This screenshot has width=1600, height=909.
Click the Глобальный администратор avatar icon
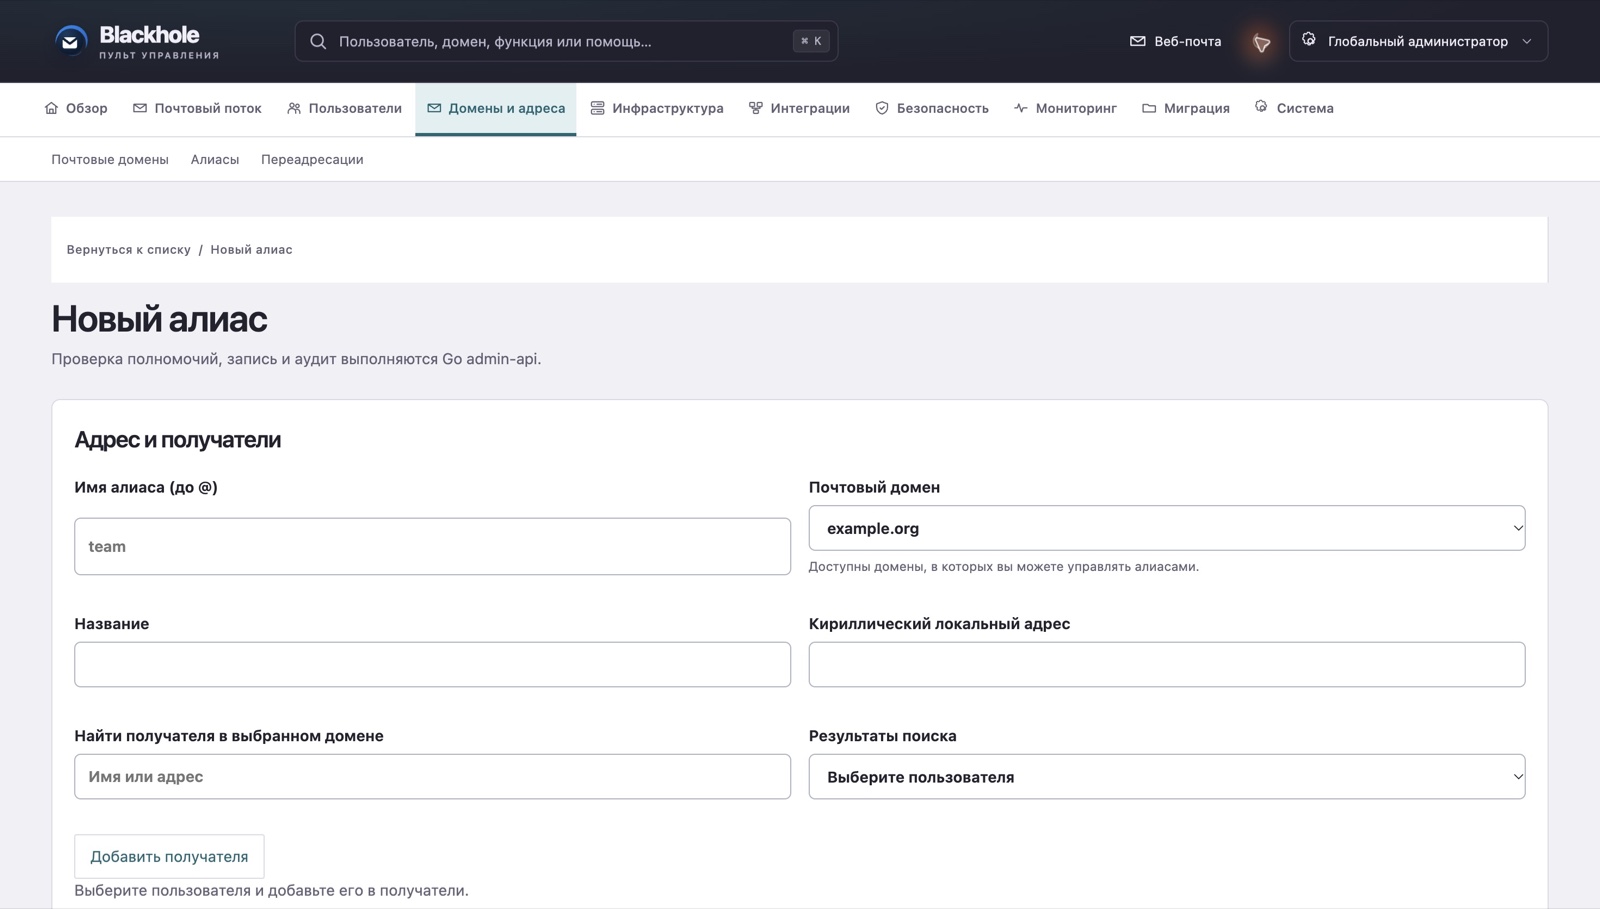(x=1309, y=40)
